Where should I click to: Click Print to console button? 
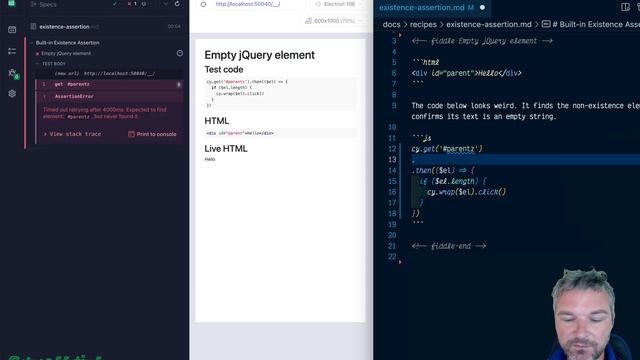[152, 134]
